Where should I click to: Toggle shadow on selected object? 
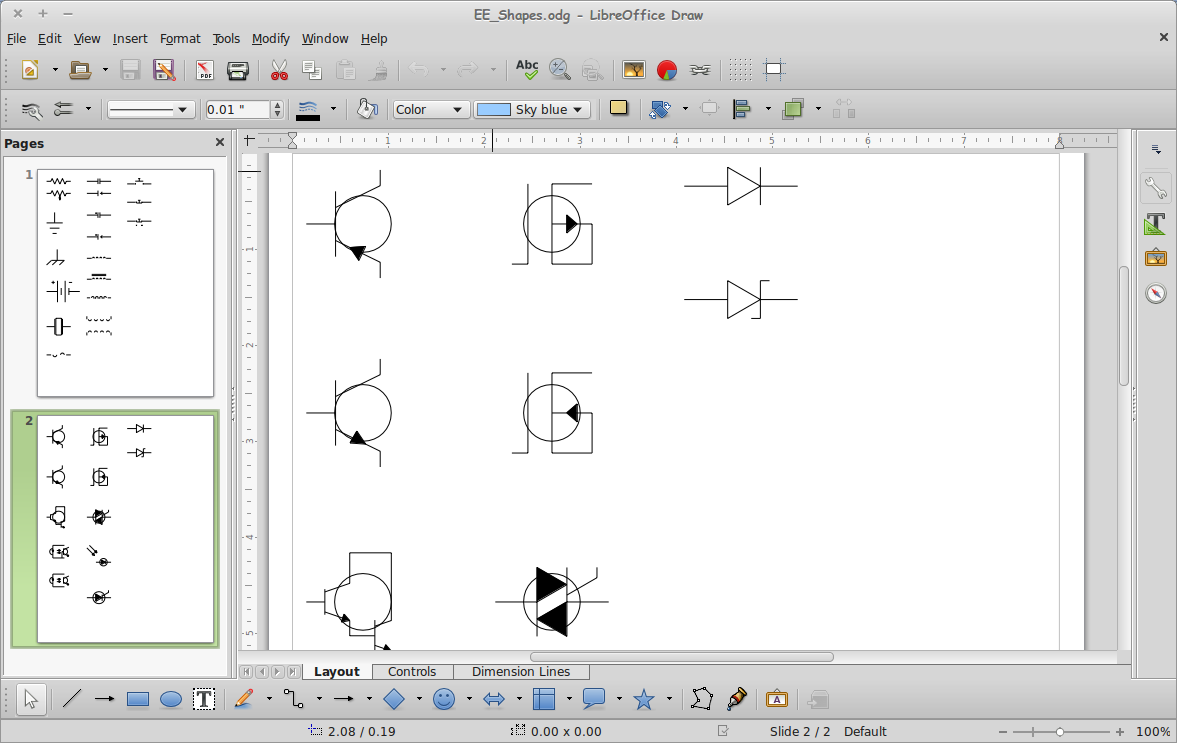click(619, 108)
